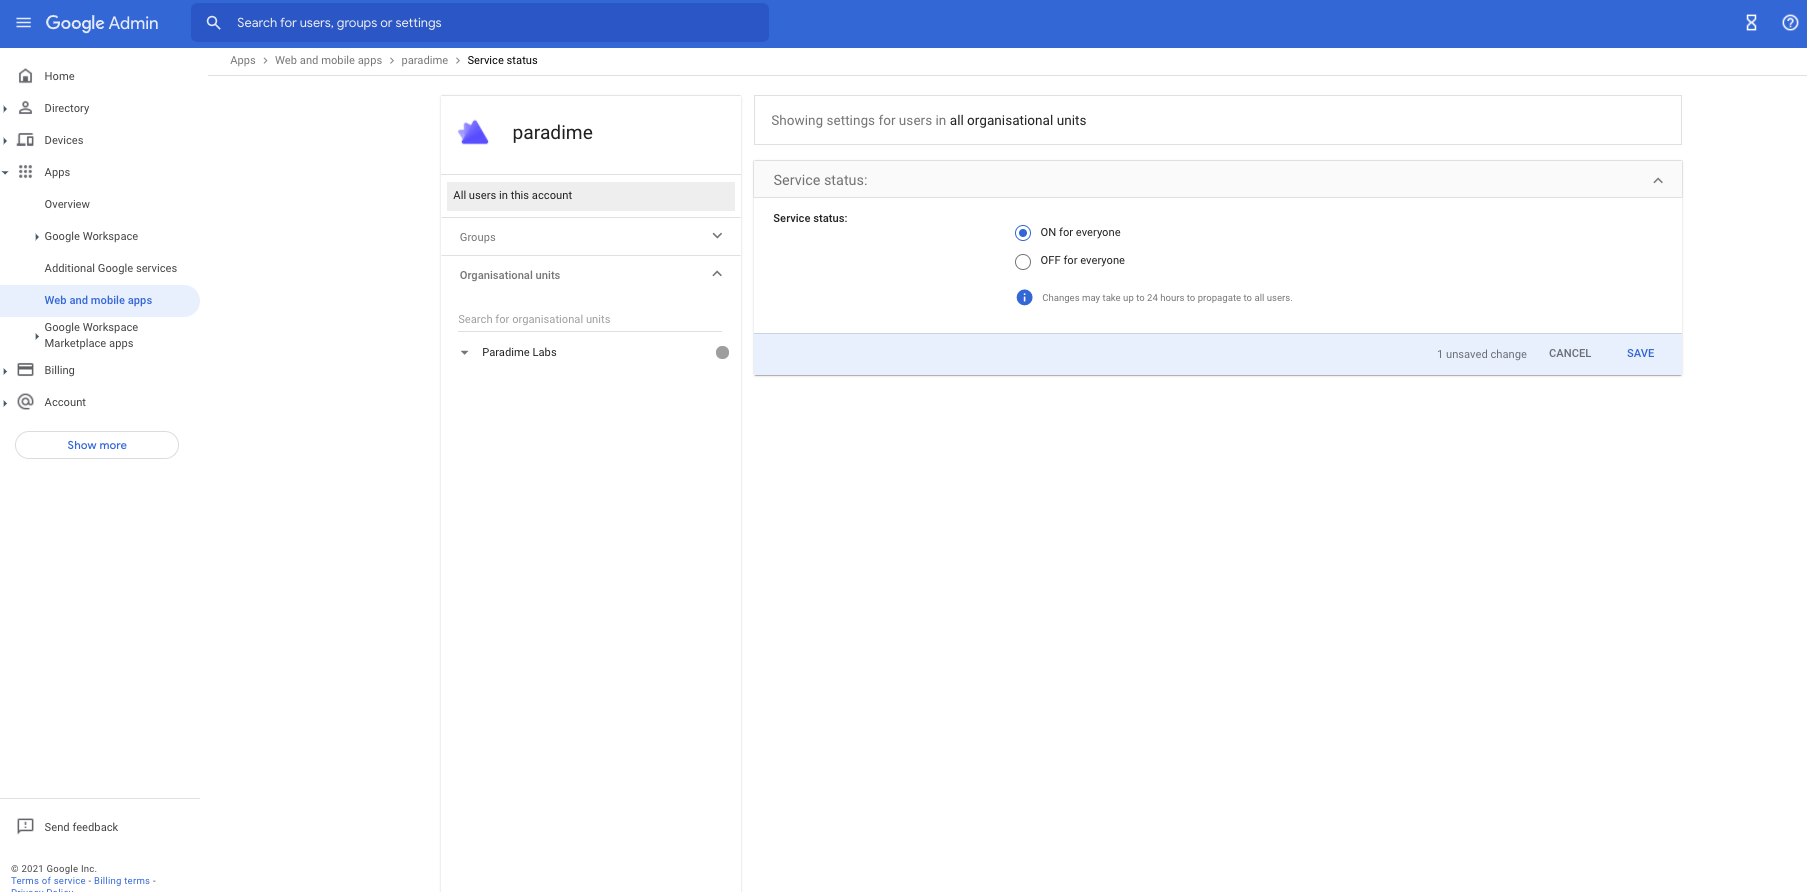Click Send feedback link

pos(81,827)
